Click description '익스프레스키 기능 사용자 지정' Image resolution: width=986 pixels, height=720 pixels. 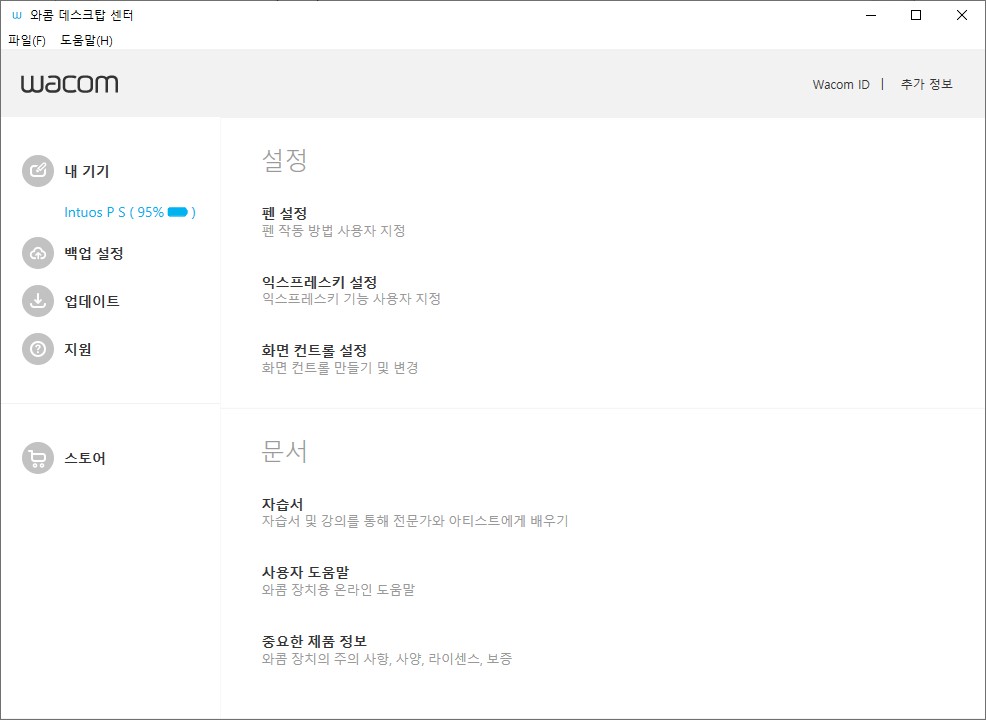coord(351,299)
